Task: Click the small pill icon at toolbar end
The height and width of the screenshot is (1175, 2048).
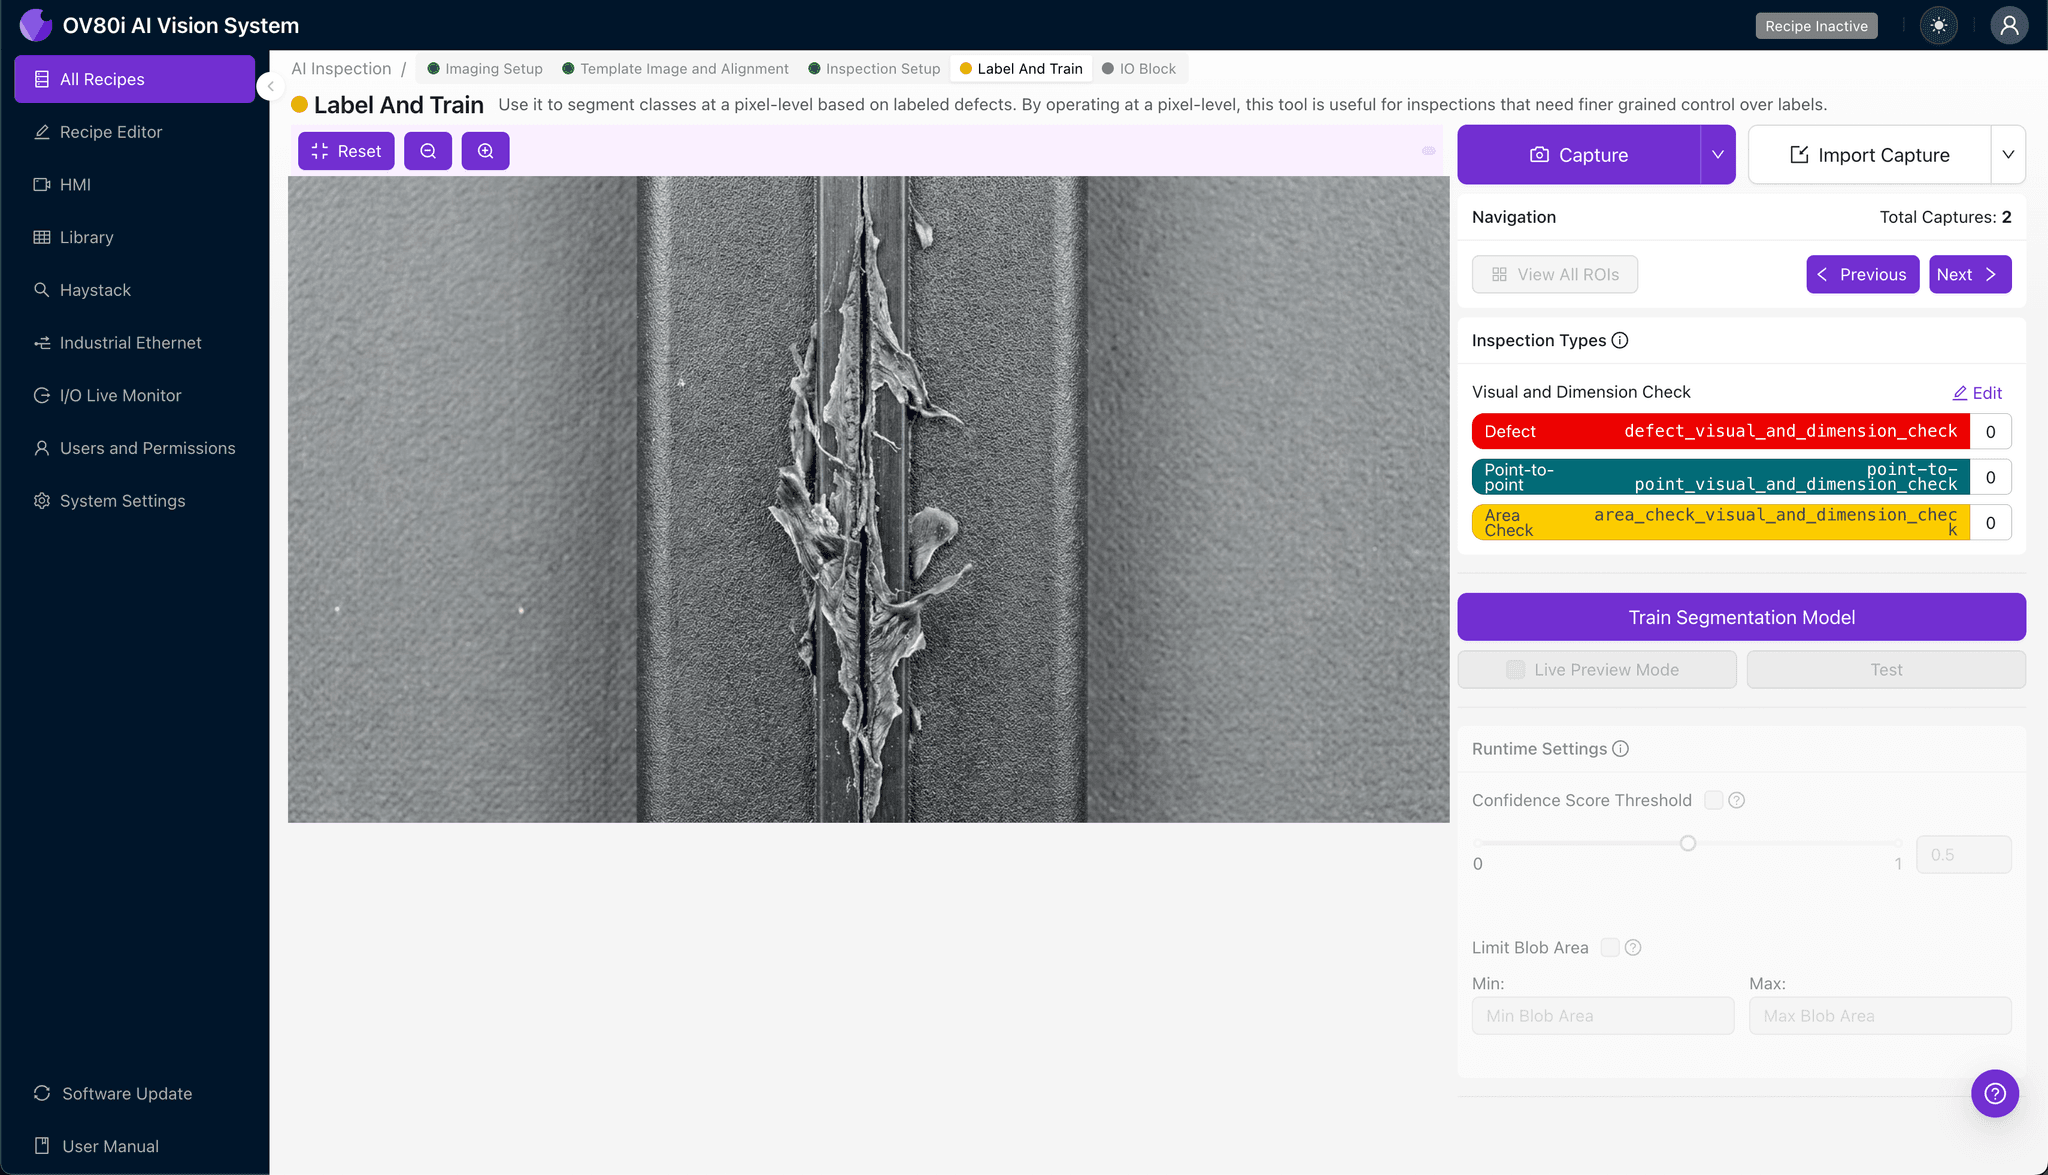Action: [1429, 151]
